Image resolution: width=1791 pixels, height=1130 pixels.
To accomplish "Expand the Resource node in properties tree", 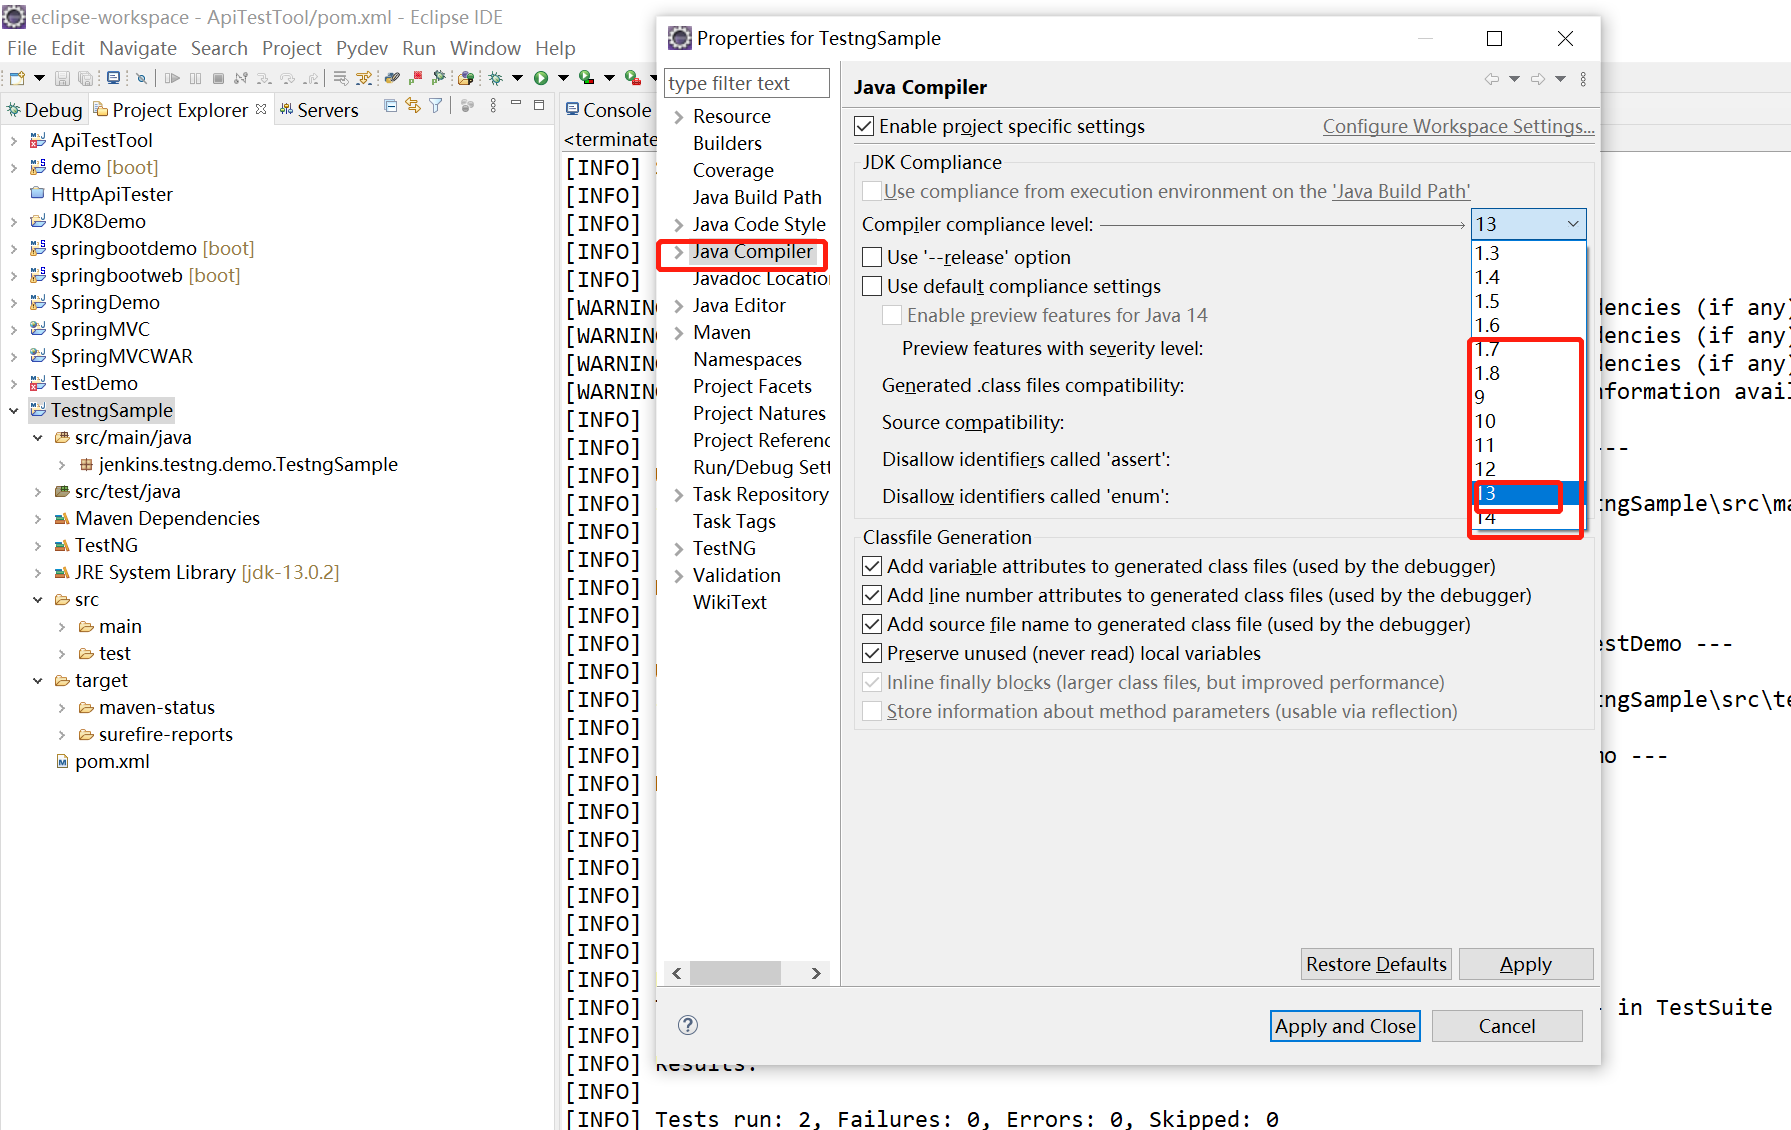I will point(679,117).
